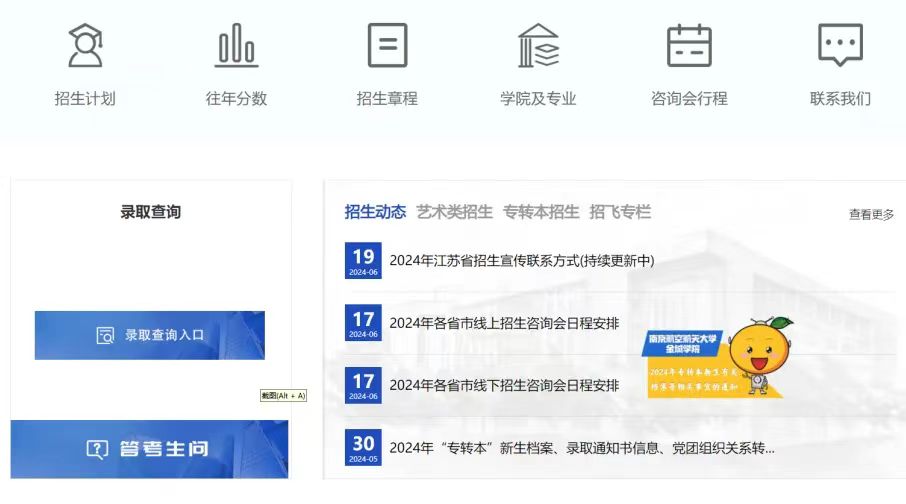Open the 专转本新生档案 notice article
Screen dimensions: 906x504
[581, 447]
